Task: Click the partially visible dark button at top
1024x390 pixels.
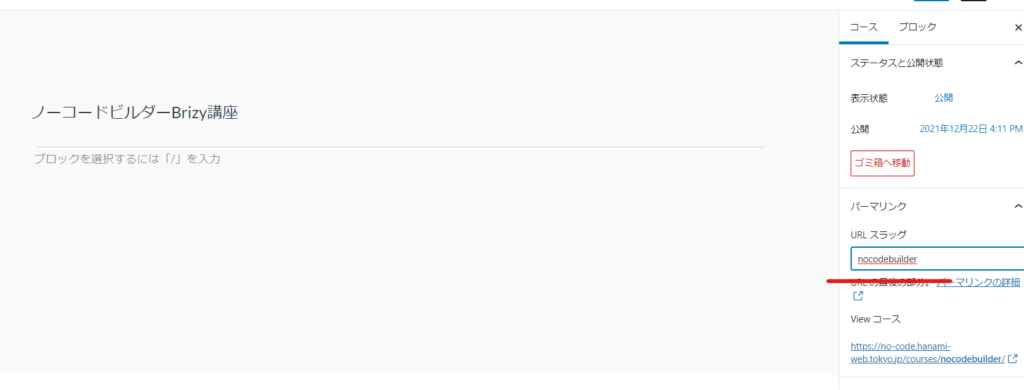Action: click(973, 1)
